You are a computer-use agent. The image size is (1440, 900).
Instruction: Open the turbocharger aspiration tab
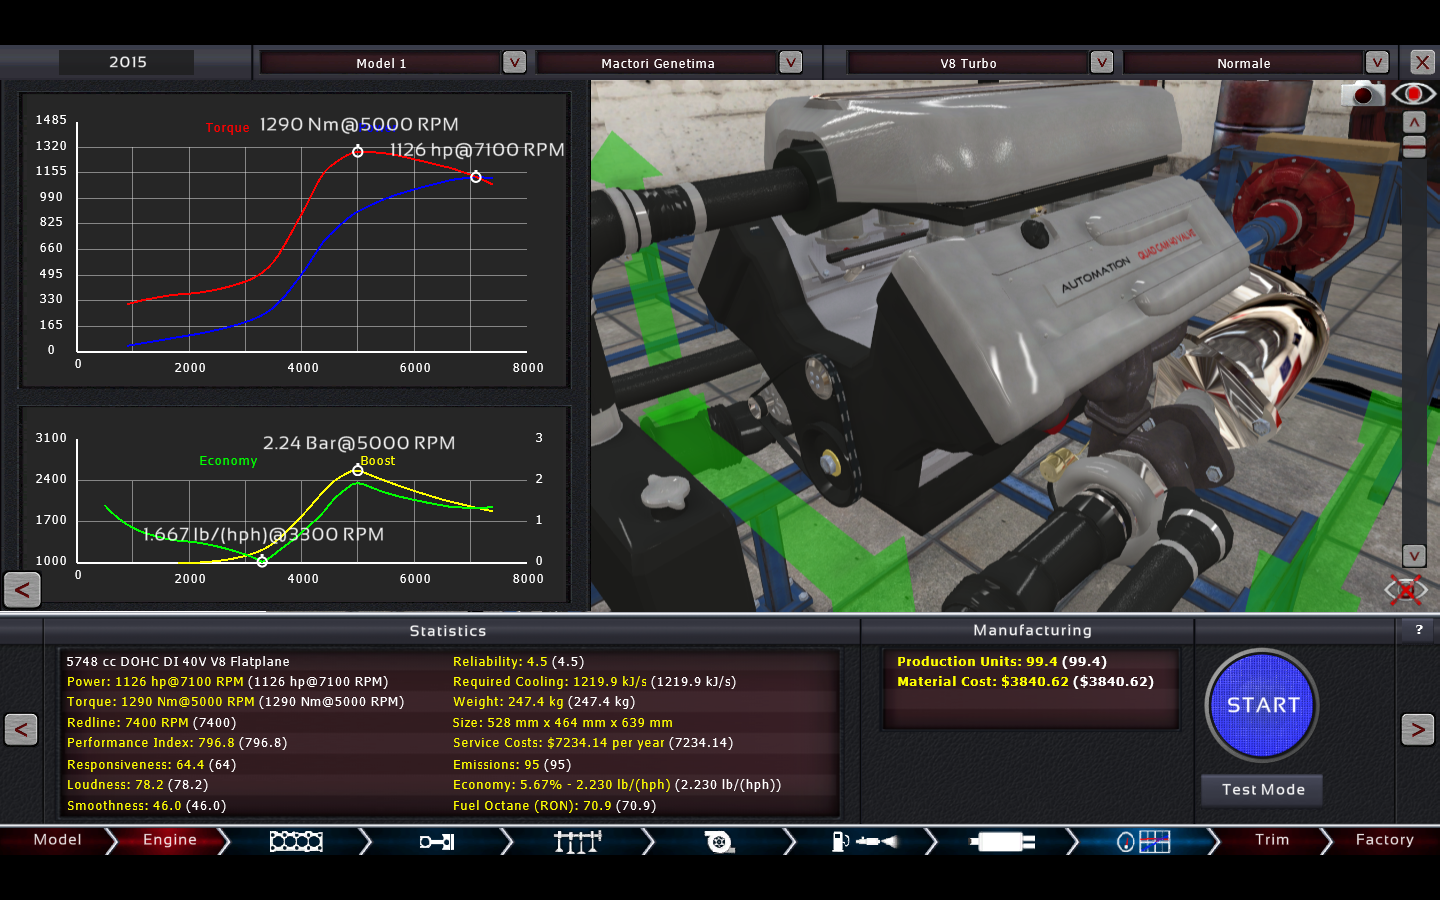click(719, 842)
